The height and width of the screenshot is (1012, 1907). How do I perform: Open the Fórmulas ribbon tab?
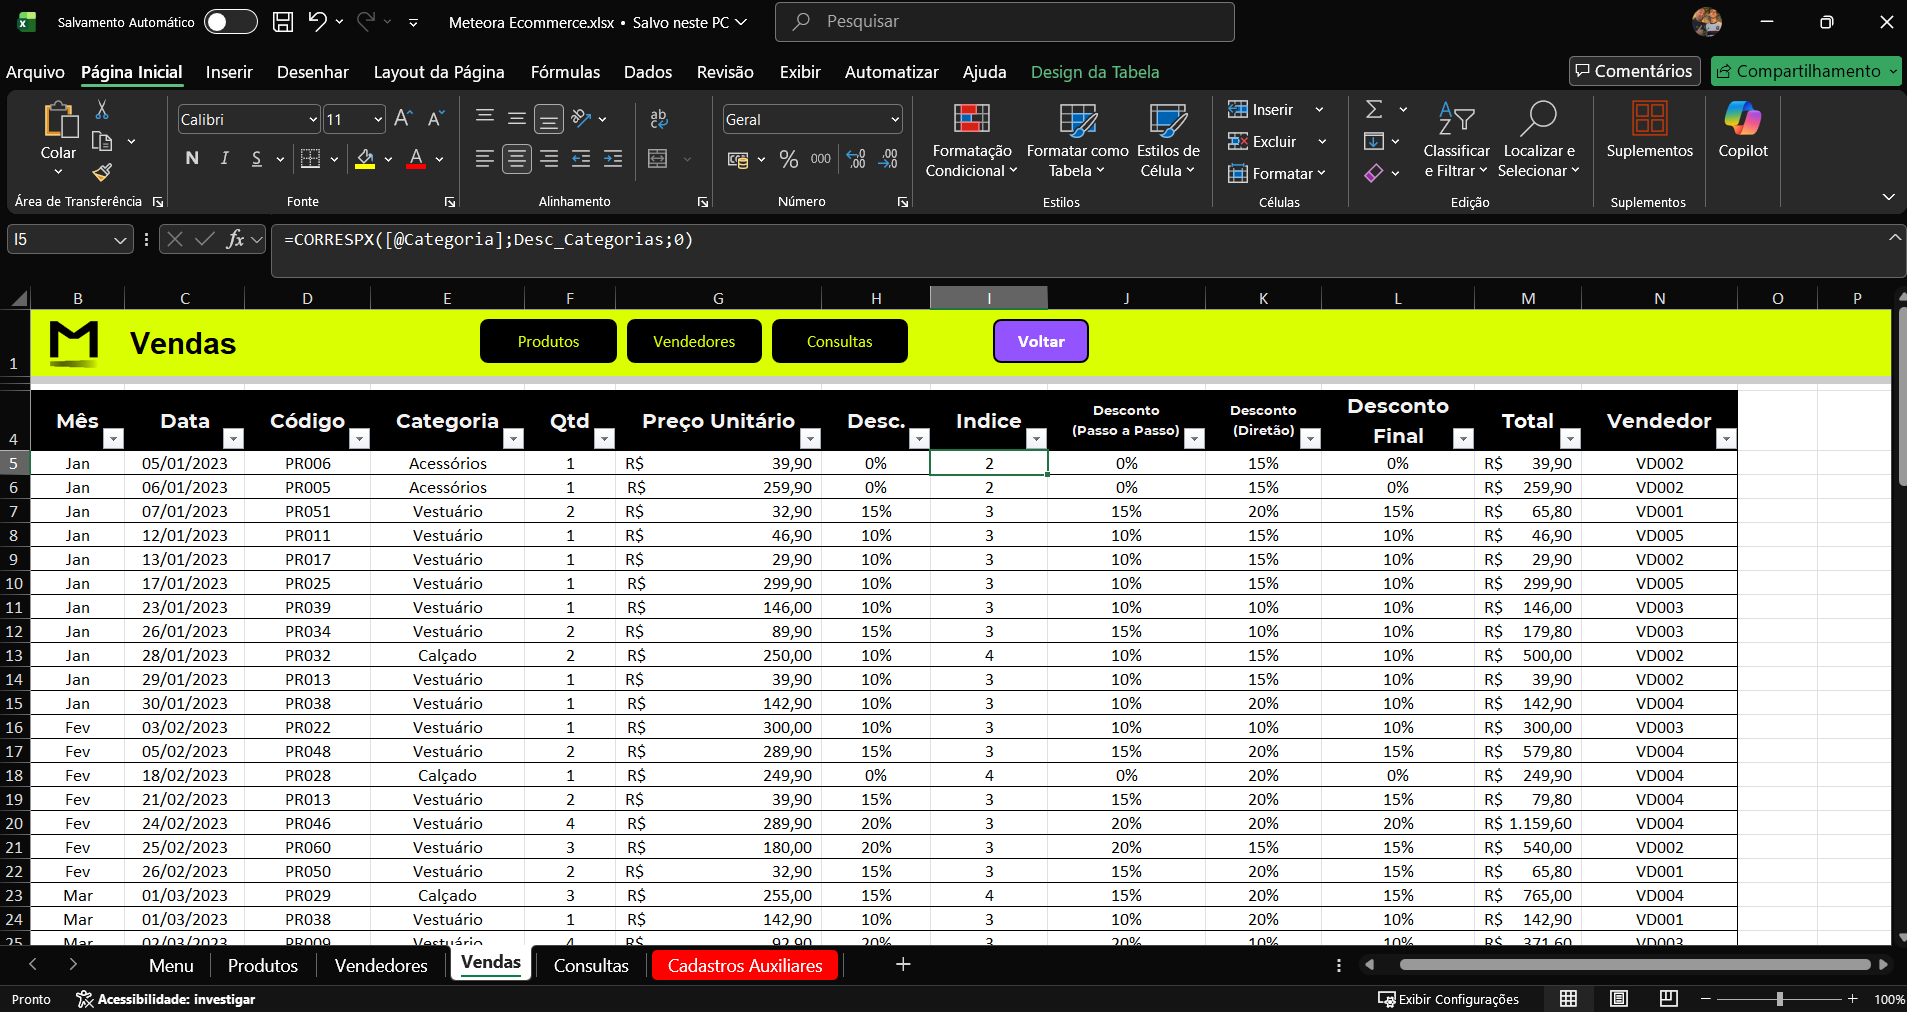565,72
